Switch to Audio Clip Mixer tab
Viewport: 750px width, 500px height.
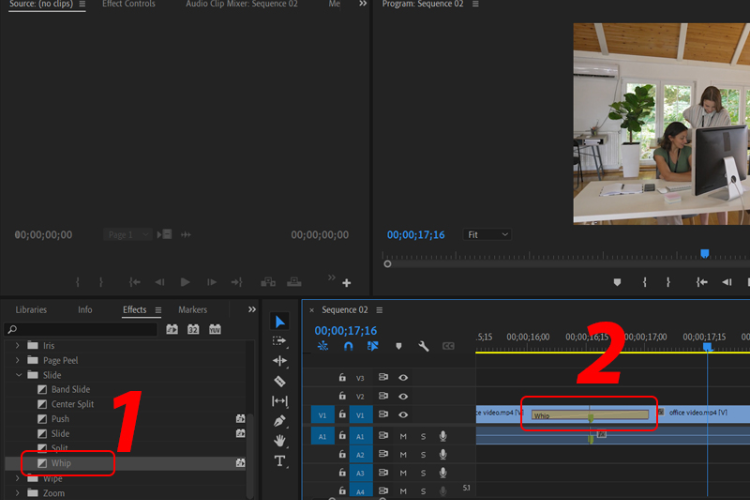242,4
